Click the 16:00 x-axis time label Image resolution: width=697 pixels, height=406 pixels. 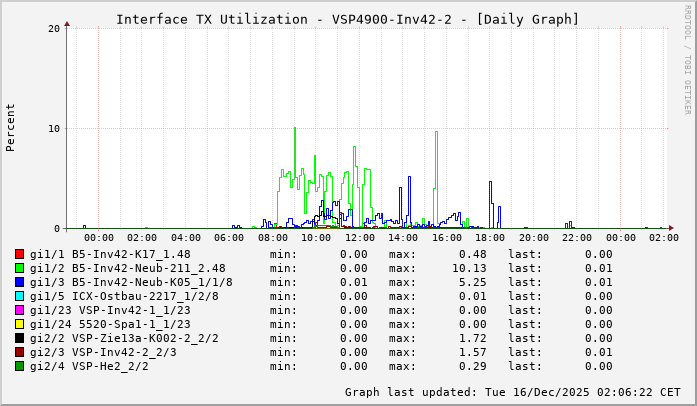[x=447, y=238]
